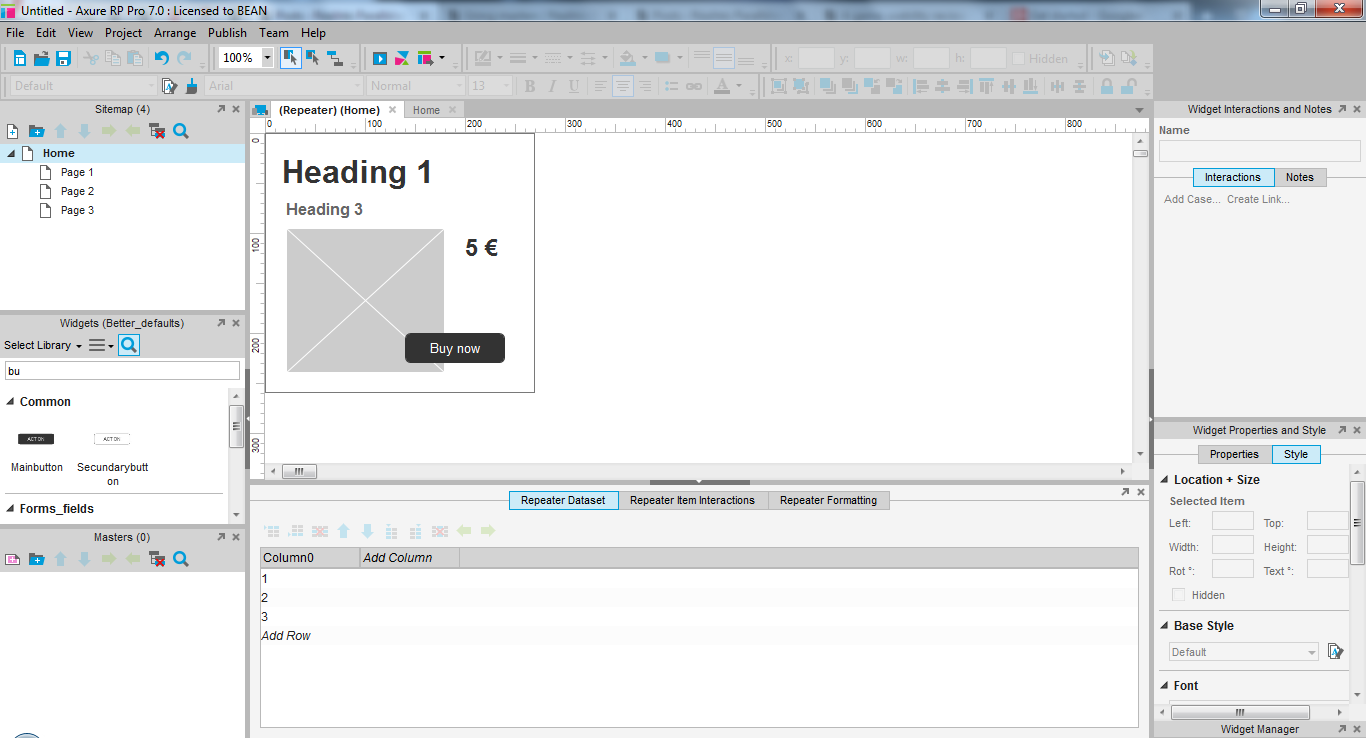Click the Format Painter brush icon

(192, 86)
